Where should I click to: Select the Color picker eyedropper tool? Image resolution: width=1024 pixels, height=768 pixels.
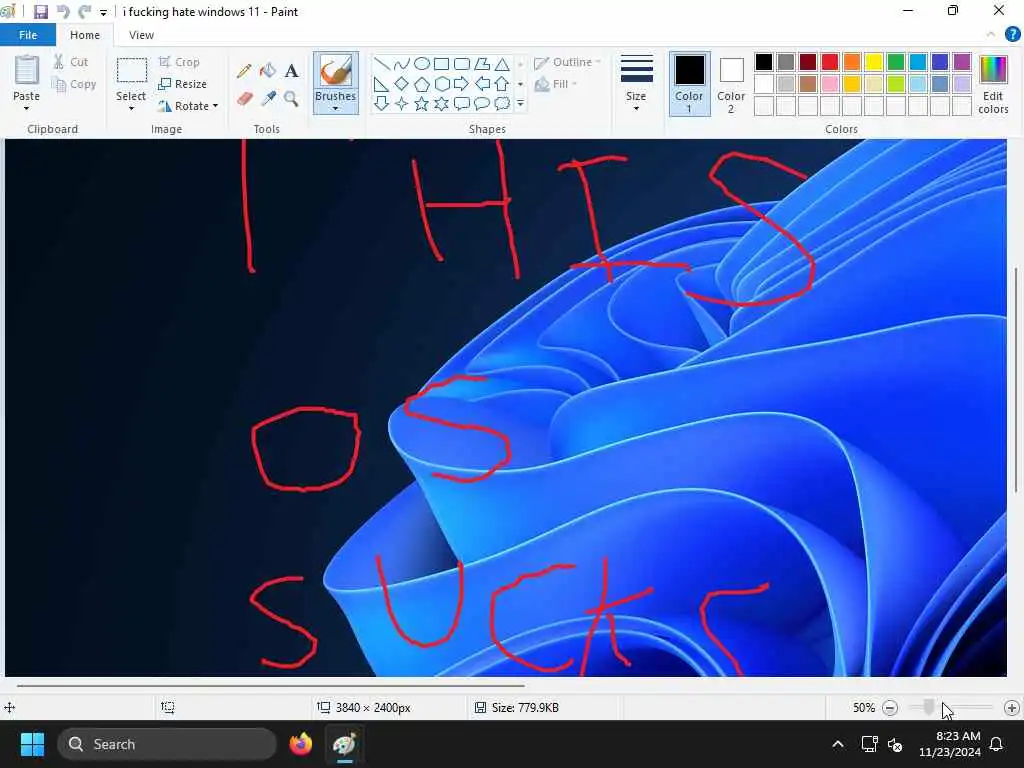click(x=268, y=99)
